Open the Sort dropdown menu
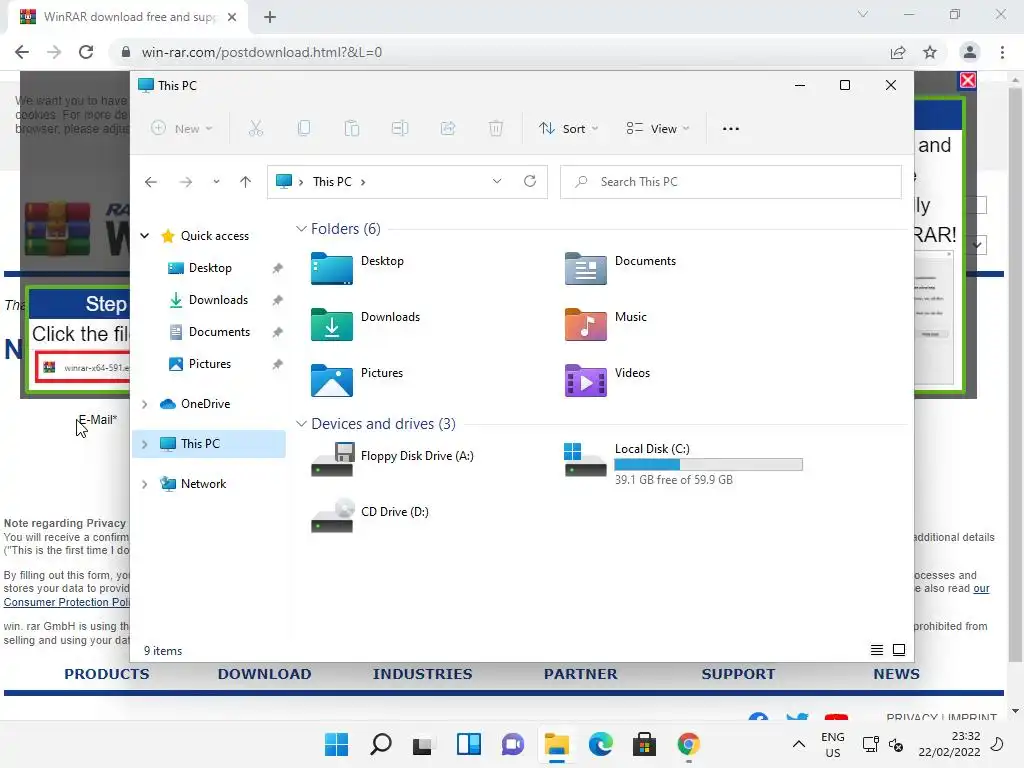The height and width of the screenshot is (768, 1024). (x=568, y=129)
